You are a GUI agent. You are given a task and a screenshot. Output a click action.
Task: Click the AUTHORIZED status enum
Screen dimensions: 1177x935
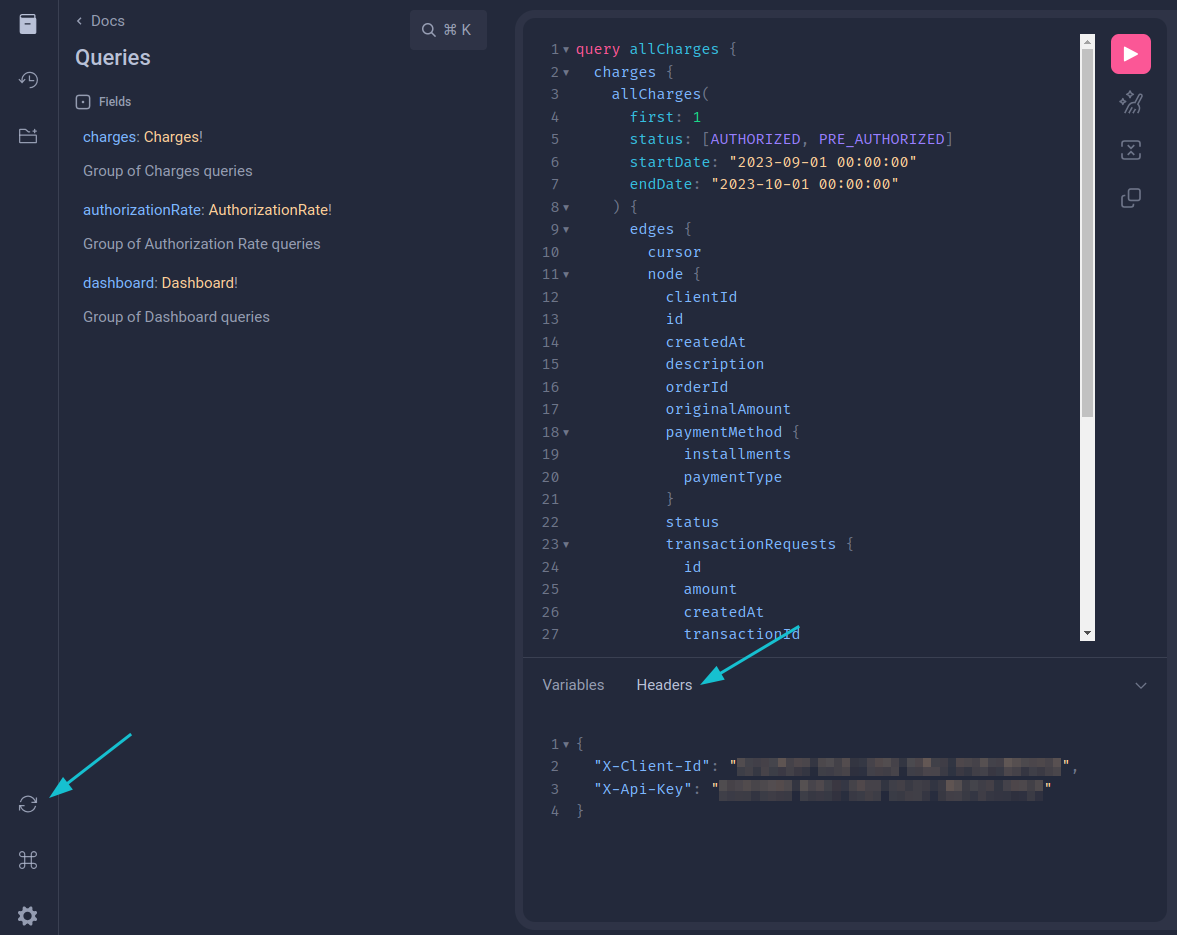tap(755, 140)
